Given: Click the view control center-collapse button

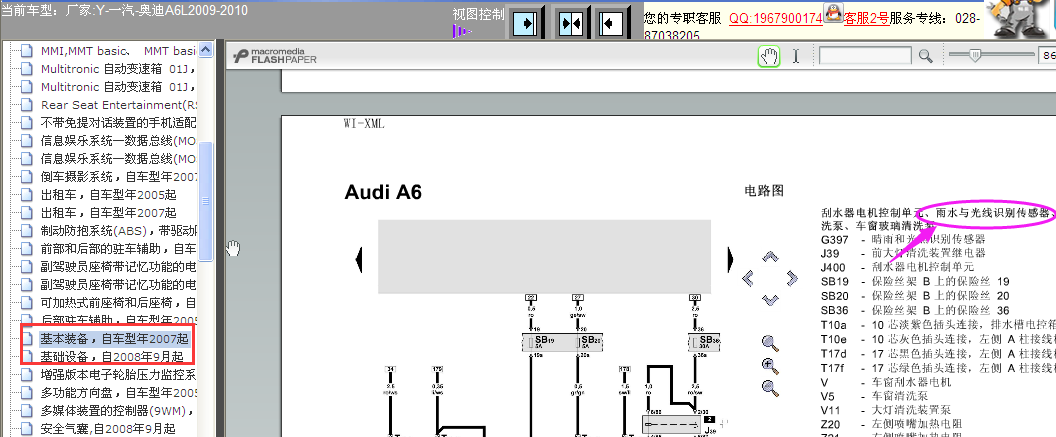Looking at the screenshot, I should 571,23.
